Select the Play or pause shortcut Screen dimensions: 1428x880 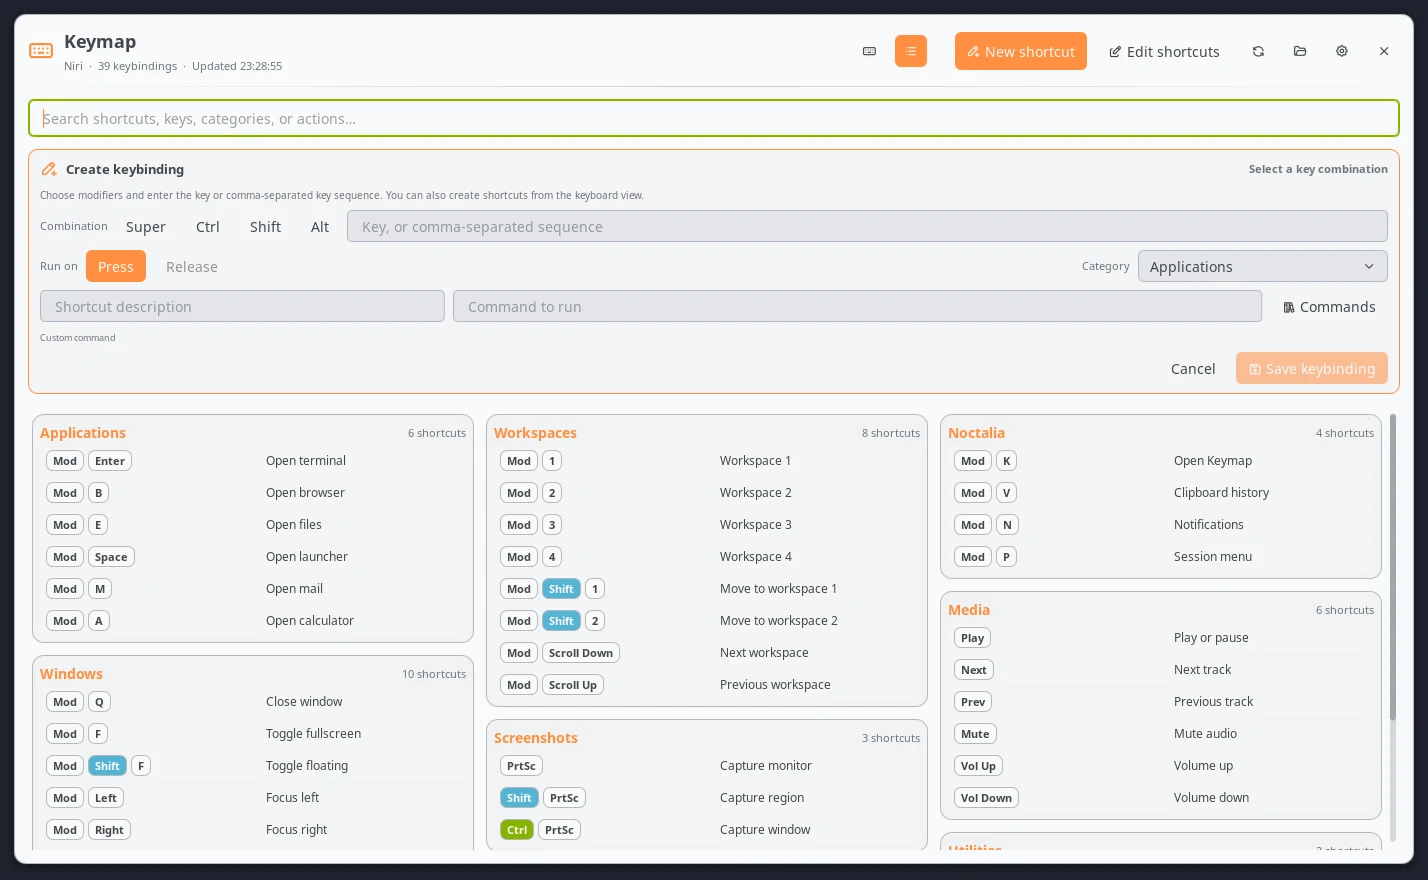coord(1161,638)
